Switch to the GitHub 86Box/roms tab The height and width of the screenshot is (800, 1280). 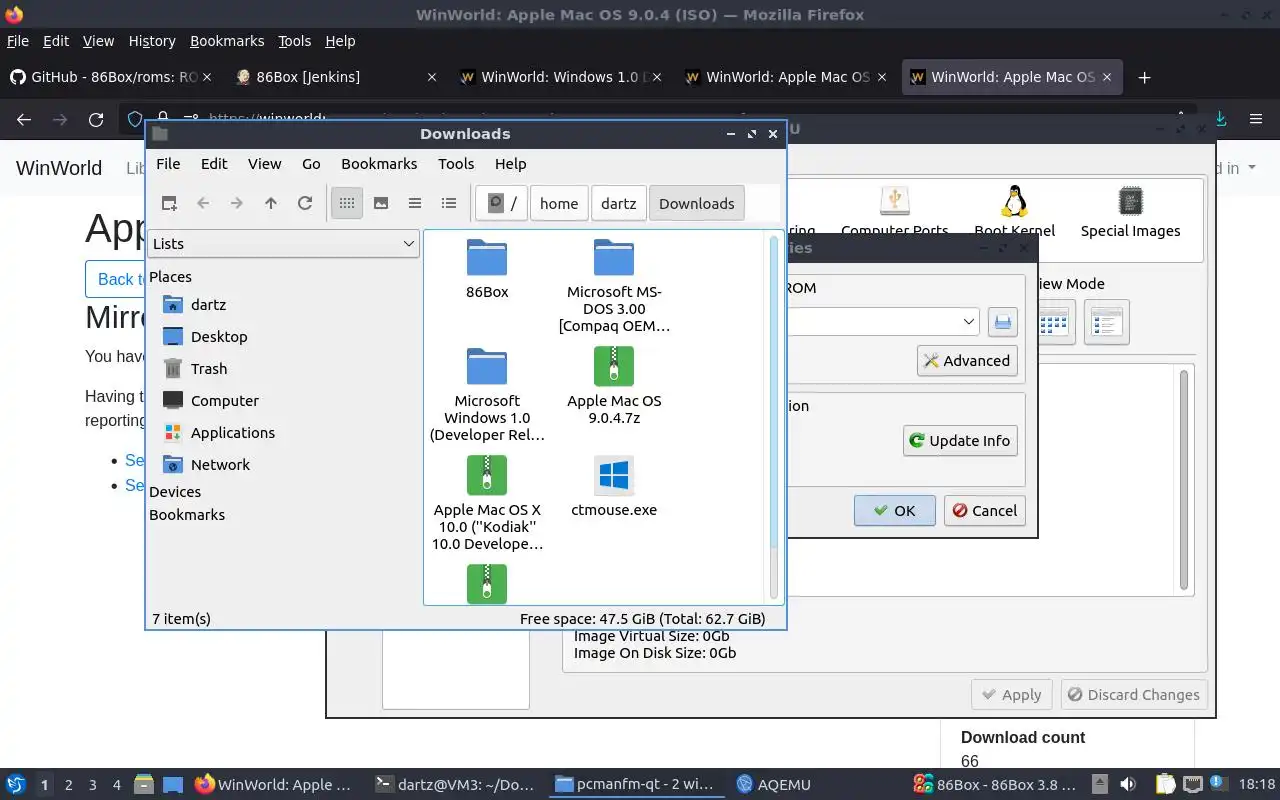pos(111,77)
